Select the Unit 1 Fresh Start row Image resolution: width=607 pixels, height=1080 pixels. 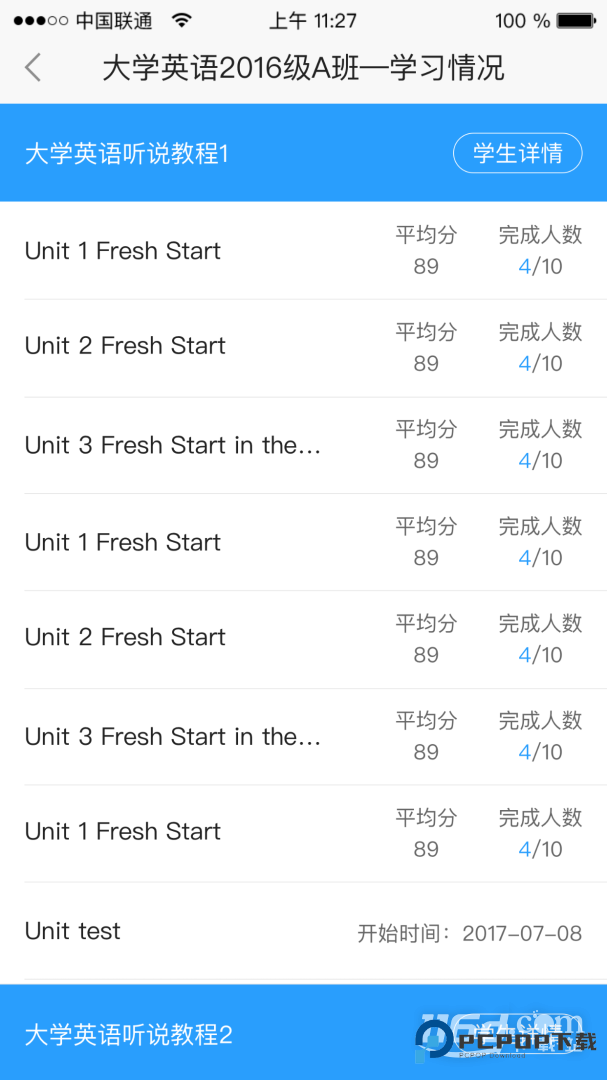point(122,251)
